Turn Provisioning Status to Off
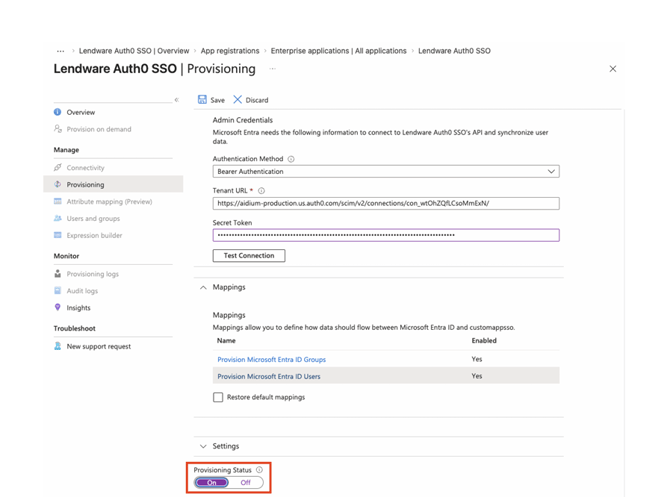This screenshot has width=670, height=497. coord(246,482)
